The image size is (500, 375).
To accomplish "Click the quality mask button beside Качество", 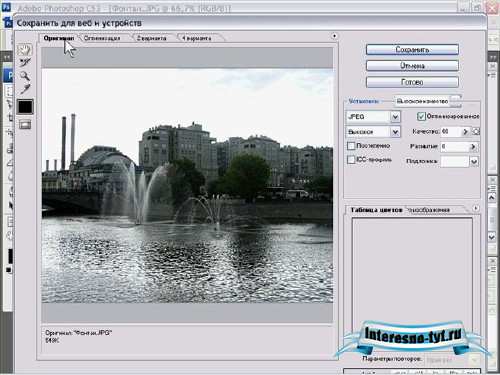I will click(476, 132).
